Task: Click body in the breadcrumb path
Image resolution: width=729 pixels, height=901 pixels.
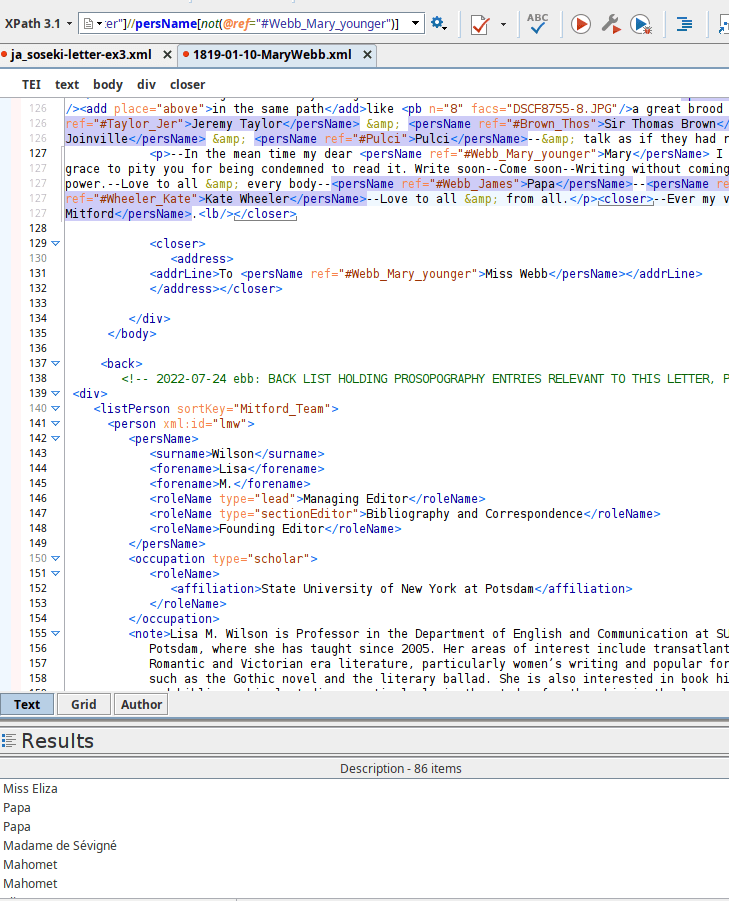Action: tap(108, 84)
